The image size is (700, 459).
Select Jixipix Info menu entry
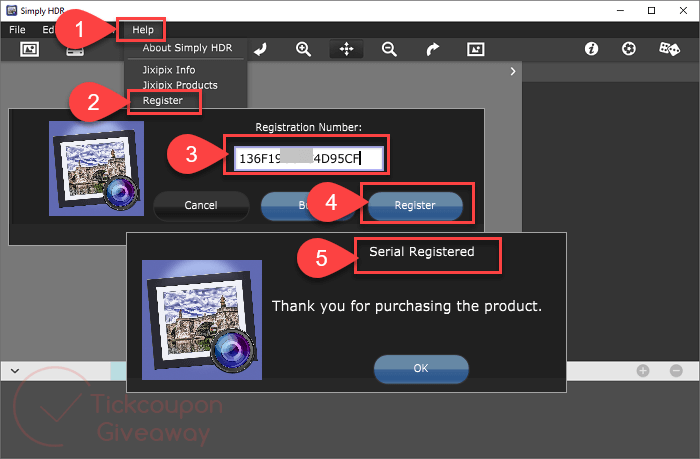tap(169, 70)
